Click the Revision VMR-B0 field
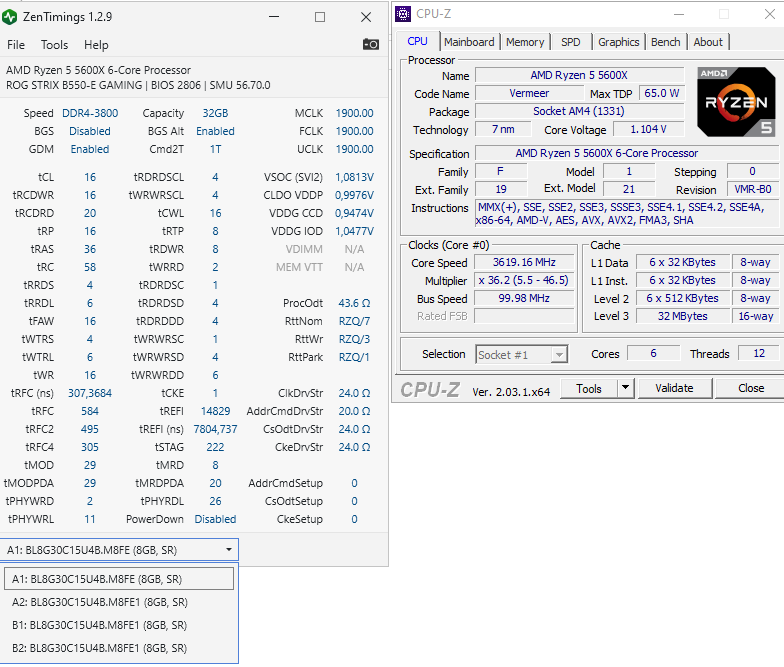 [x=752, y=189]
